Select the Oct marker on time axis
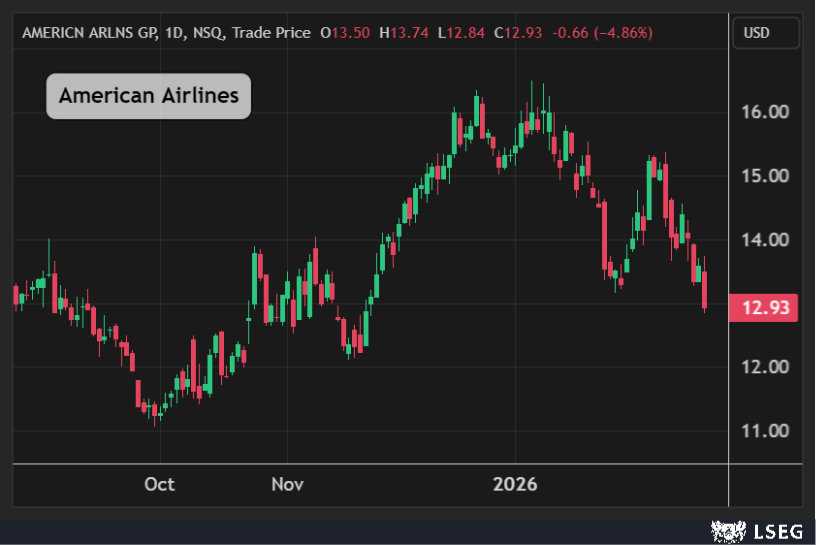 pyautogui.click(x=159, y=484)
